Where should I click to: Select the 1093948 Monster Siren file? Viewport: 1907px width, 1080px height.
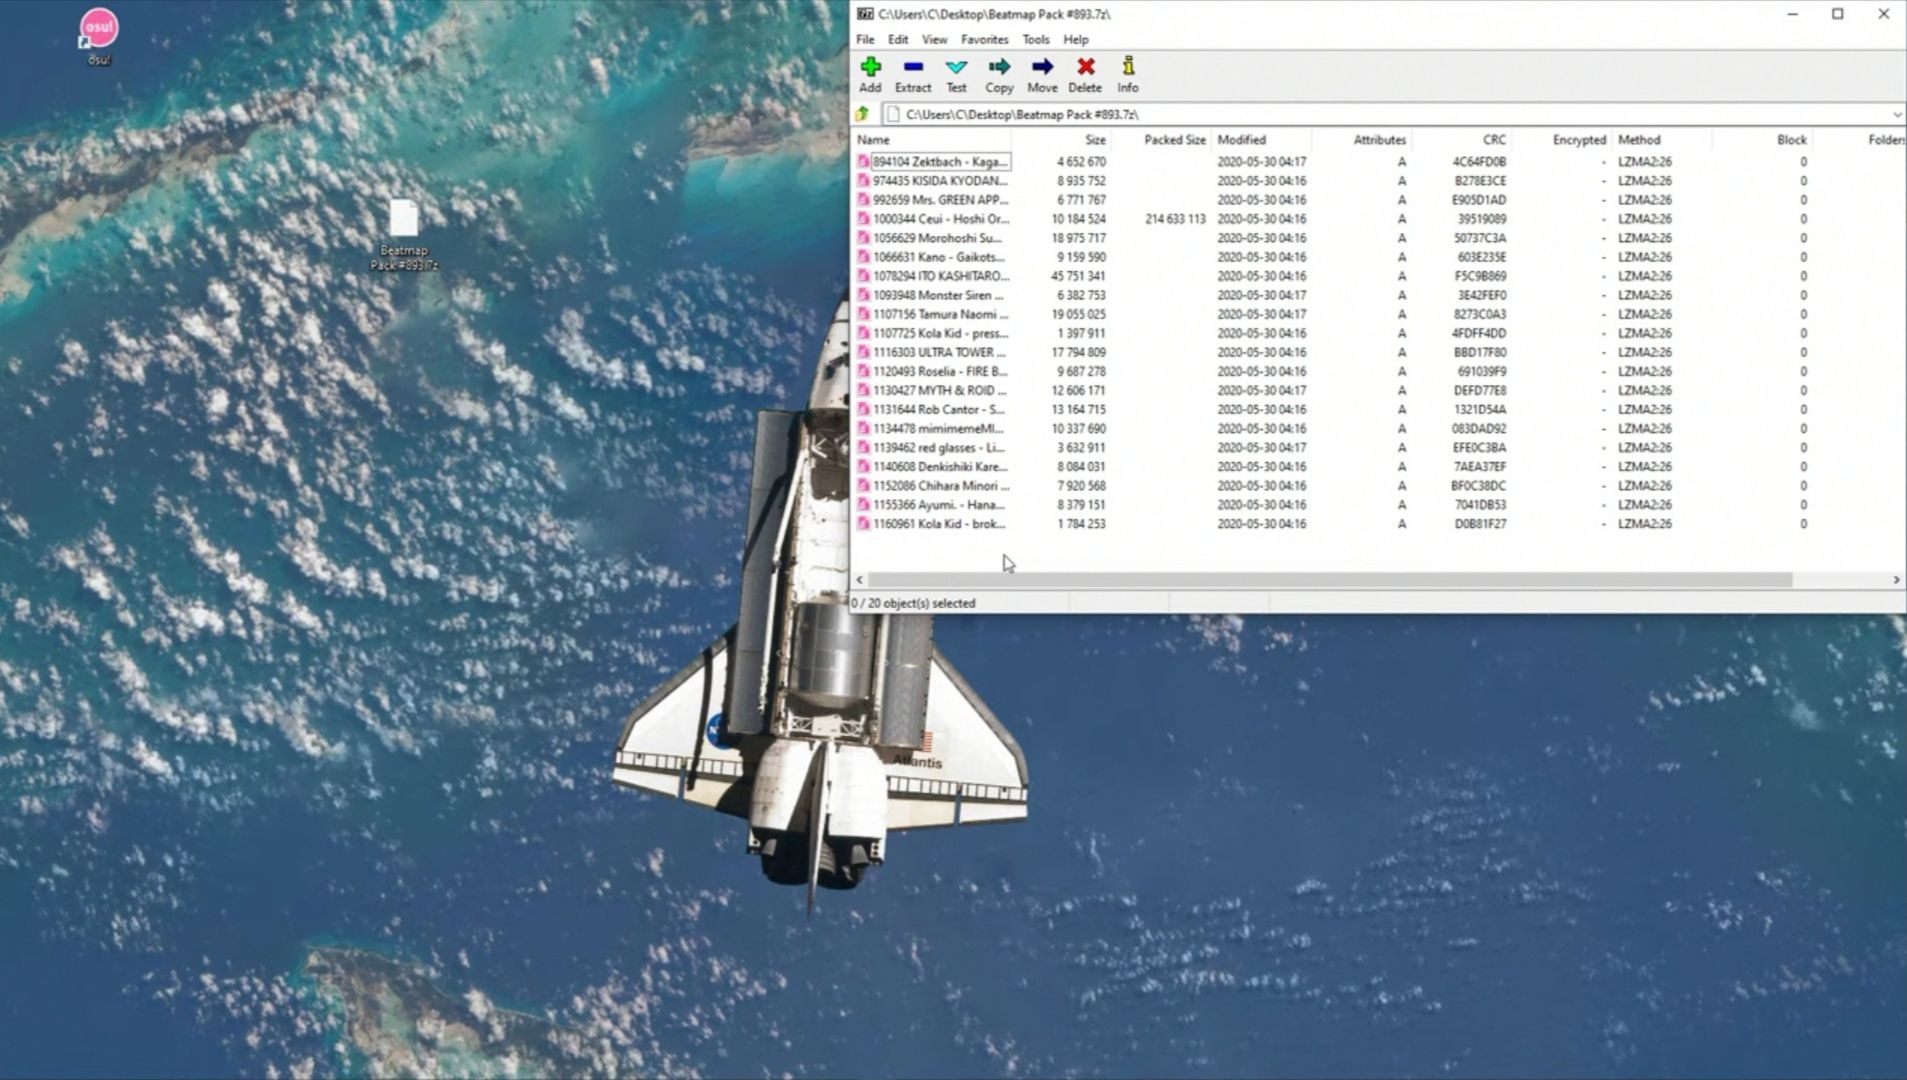[x=937, y=296]
